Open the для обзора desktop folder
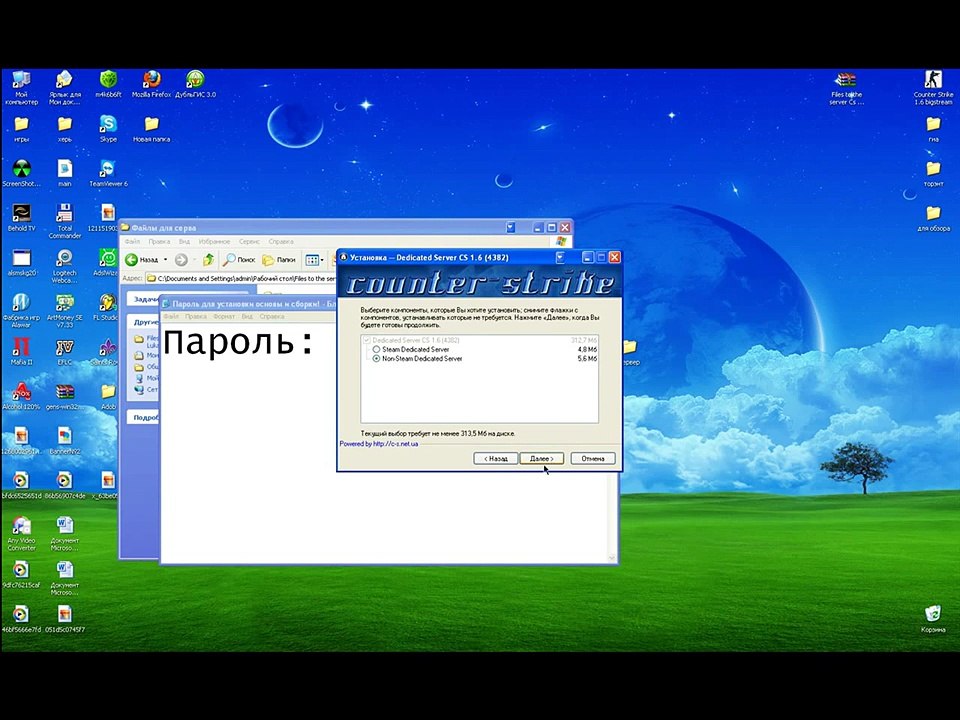Image resolution: width=960 pixels, height=720 pixels. (933, 218)
